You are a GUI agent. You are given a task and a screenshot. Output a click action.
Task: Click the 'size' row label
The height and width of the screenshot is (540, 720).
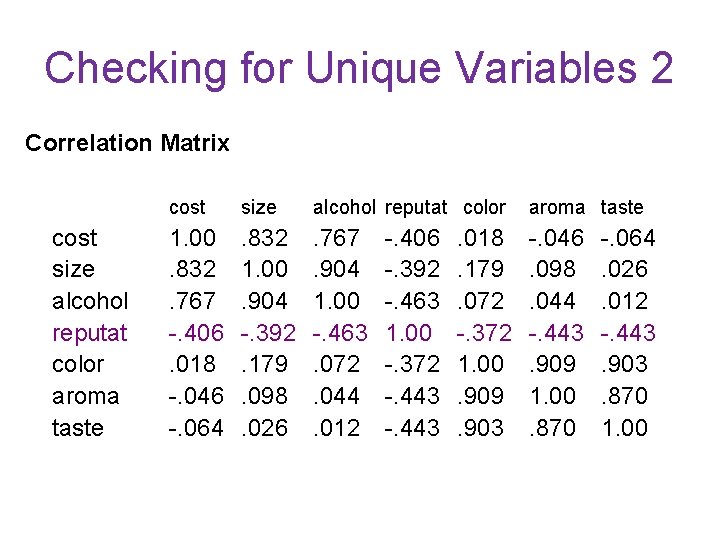click(x=73, y=269)
